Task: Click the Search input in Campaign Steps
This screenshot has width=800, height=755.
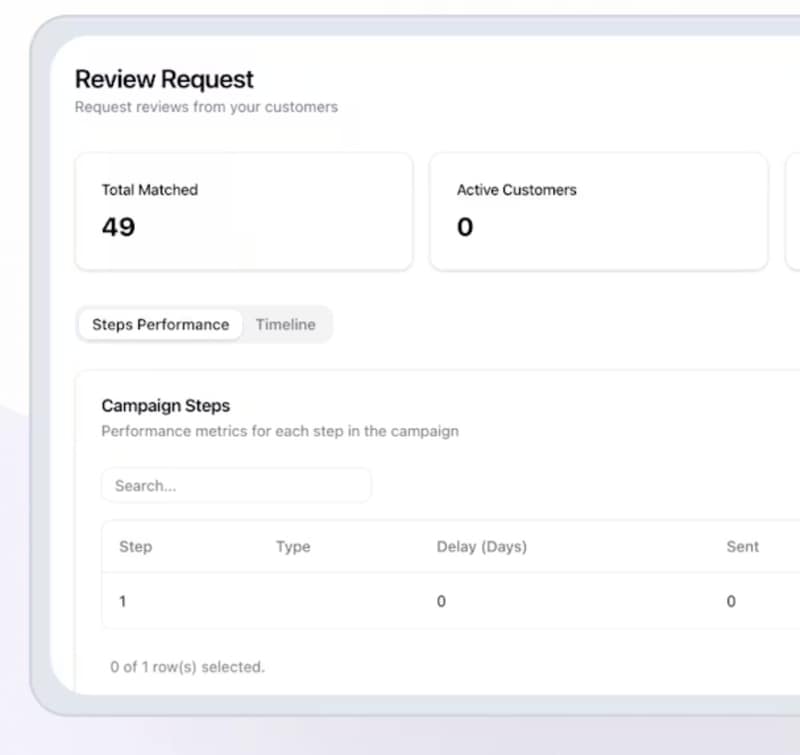Action: pyautogui.click(x=236, y=486)
